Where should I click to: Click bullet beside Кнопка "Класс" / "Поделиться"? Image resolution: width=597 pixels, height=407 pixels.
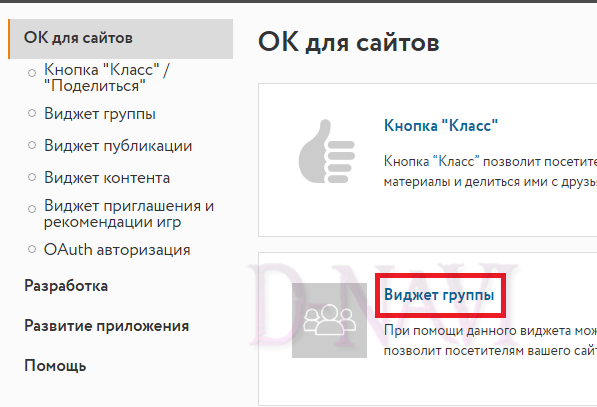click(32, 73)
